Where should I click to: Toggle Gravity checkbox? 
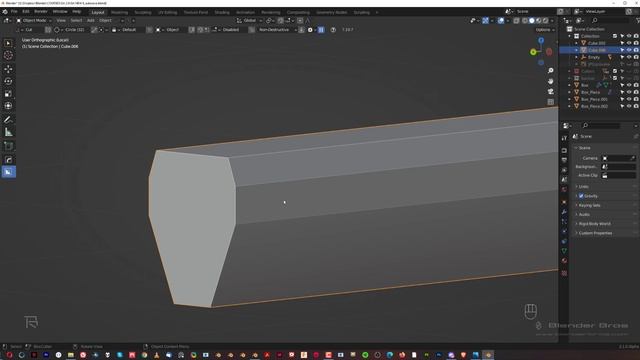click(581, 196)
